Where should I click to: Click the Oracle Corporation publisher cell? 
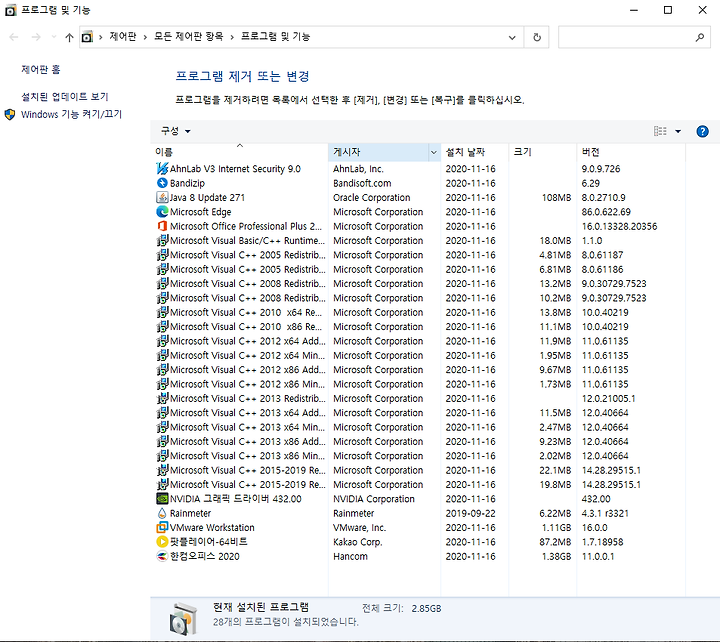pos(371,197)
